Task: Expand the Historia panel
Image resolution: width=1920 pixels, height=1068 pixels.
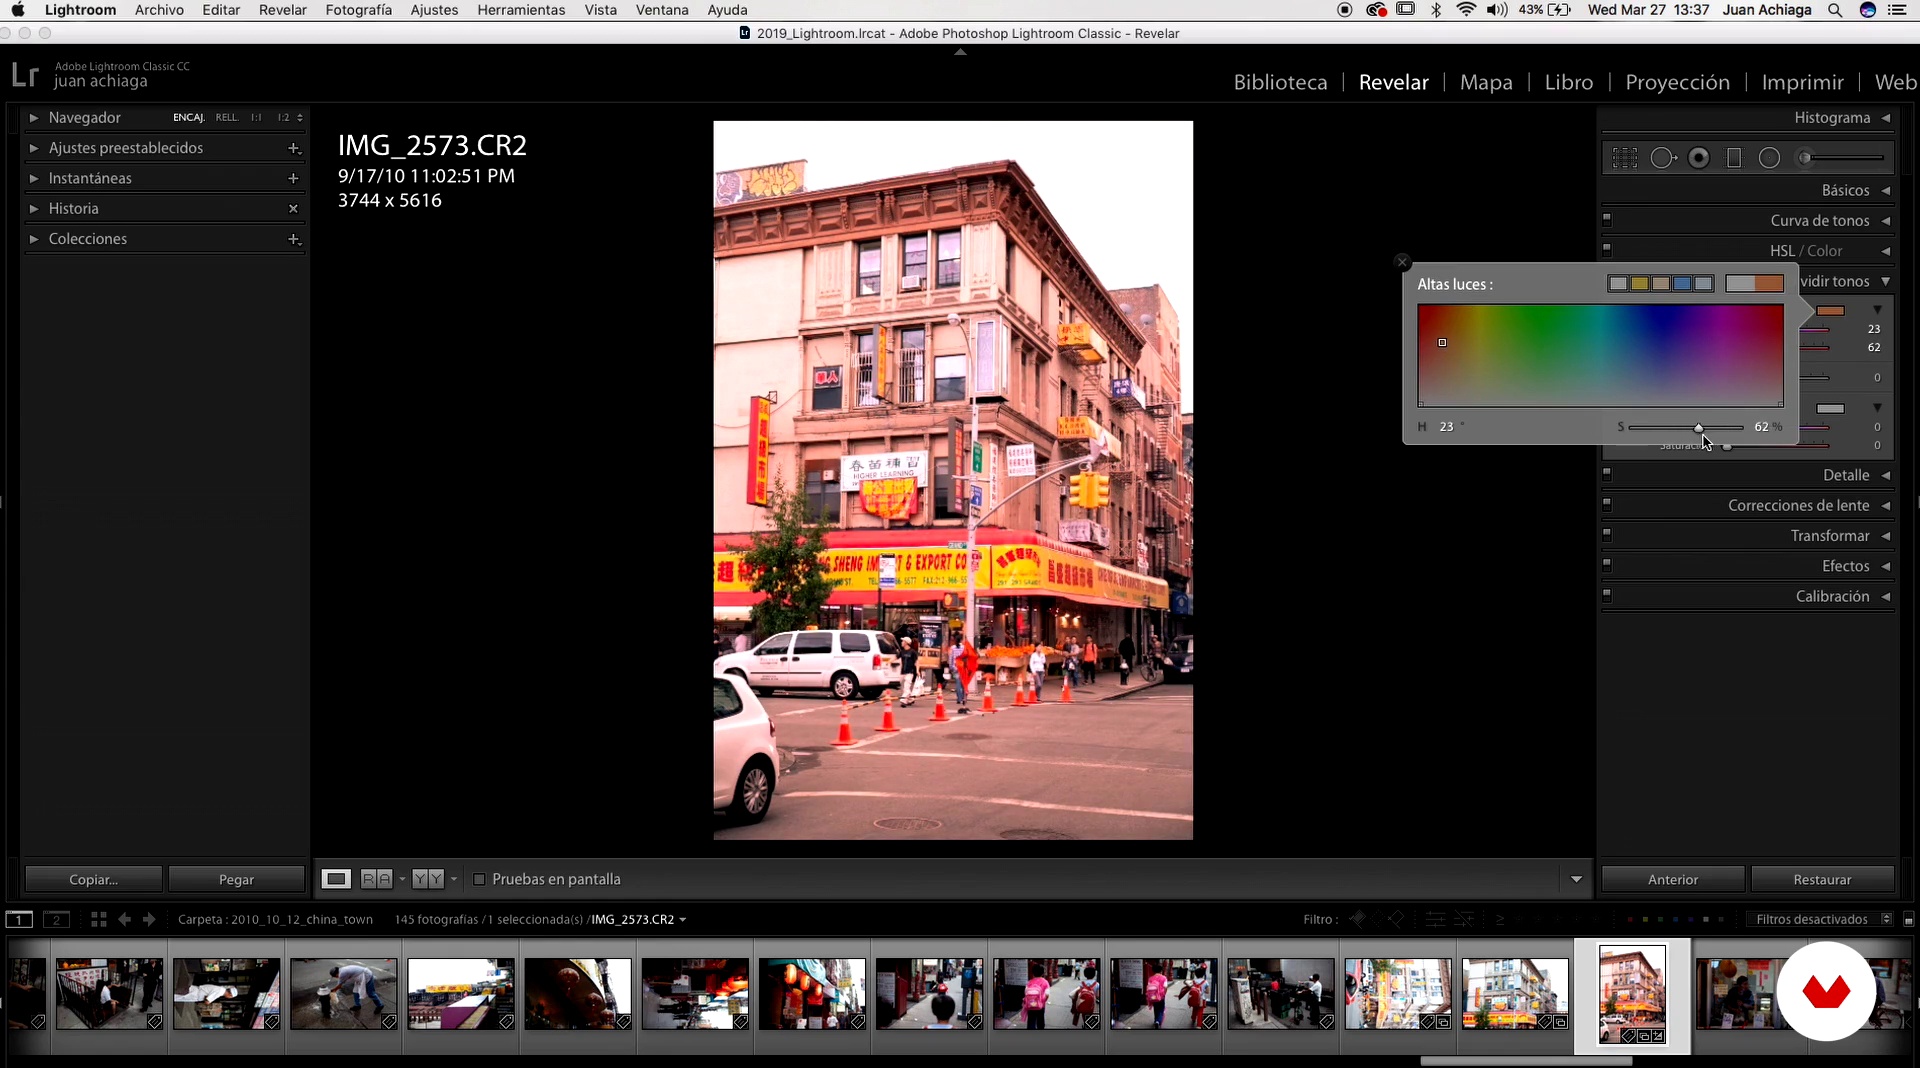Action: 34,209
